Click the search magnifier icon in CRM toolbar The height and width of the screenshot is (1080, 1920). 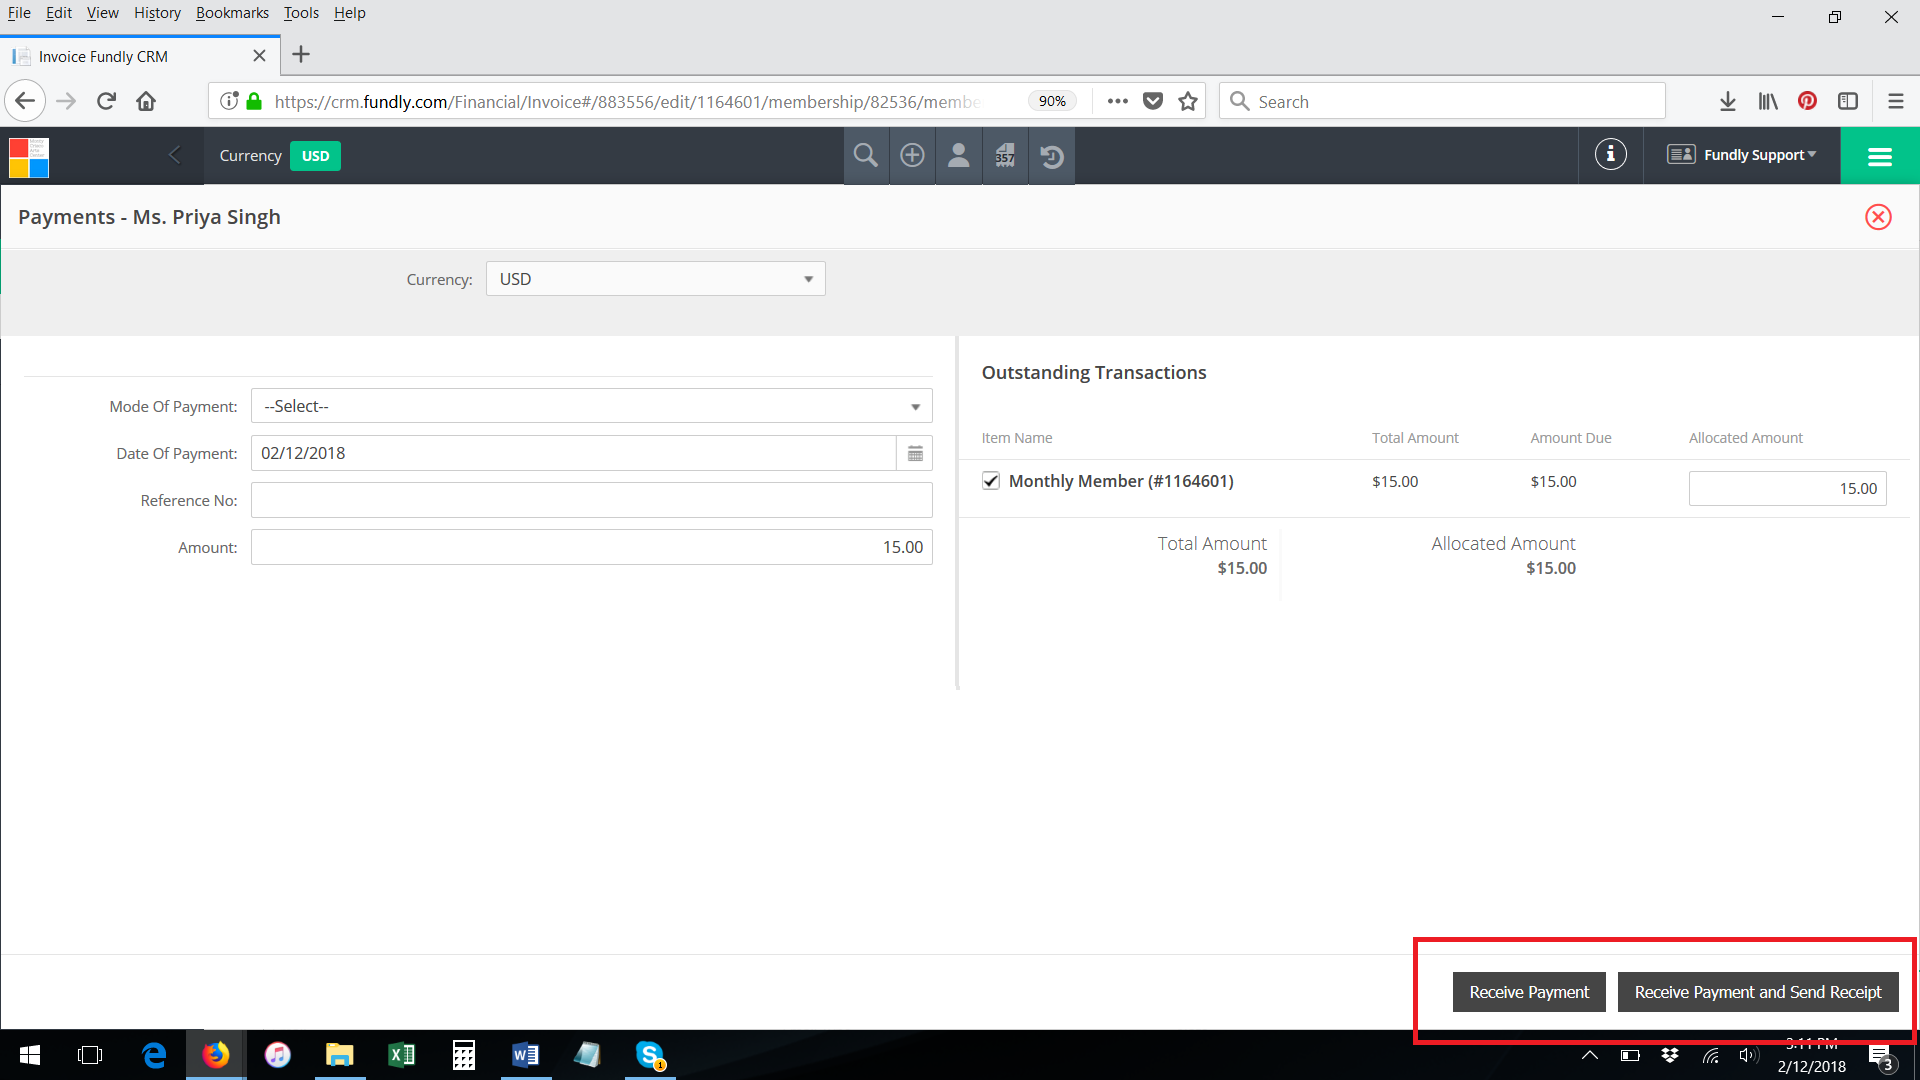(866, 156)
